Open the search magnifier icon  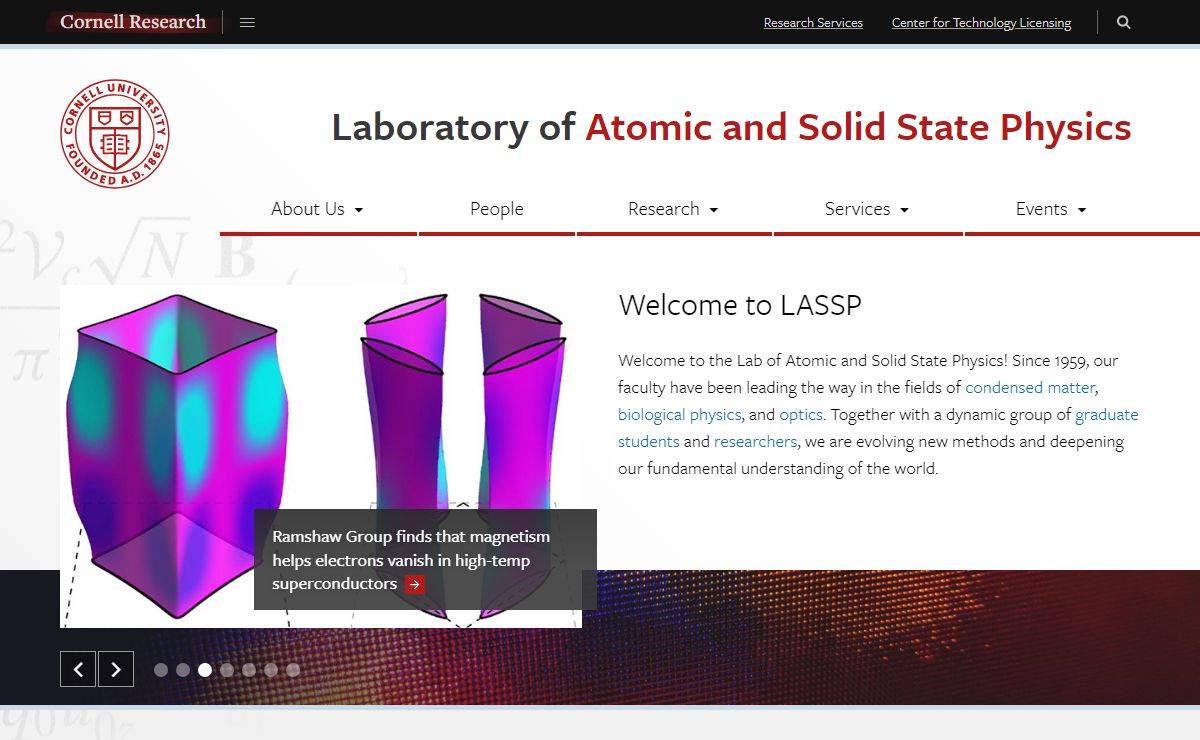1124,22
